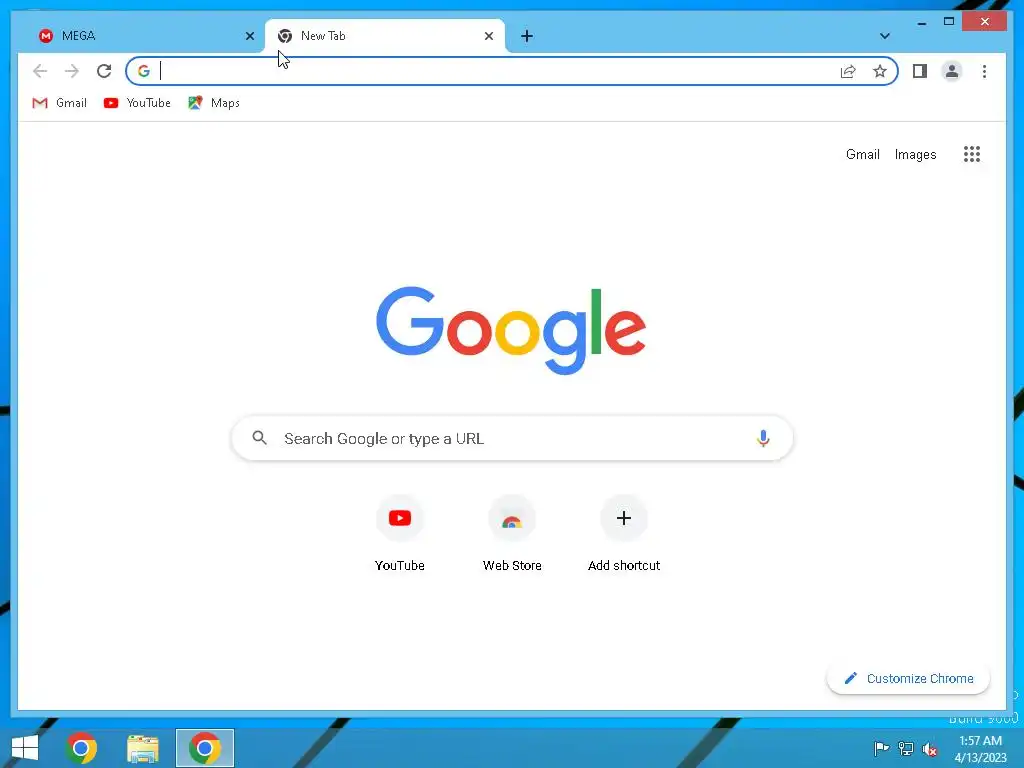1024x768 pixels.
Task: Click the browser forward arrow
Action: coord(72,71)
